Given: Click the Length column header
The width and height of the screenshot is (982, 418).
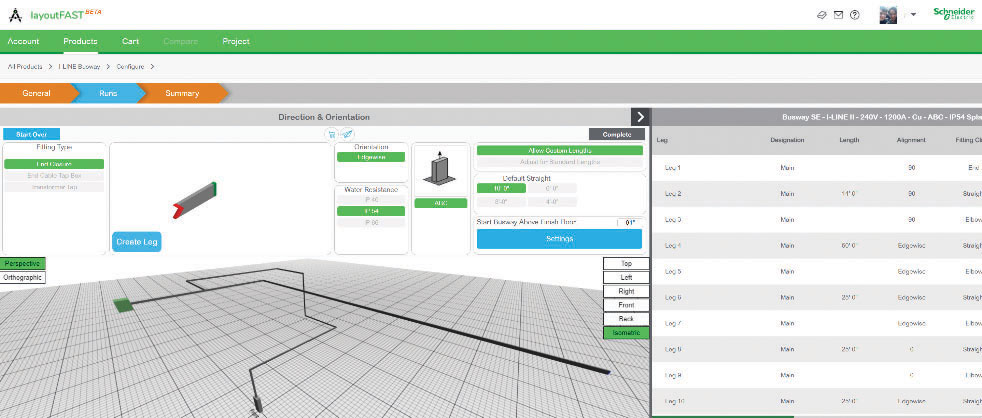Looking at the screenshot, I should [x=849, y=140].
